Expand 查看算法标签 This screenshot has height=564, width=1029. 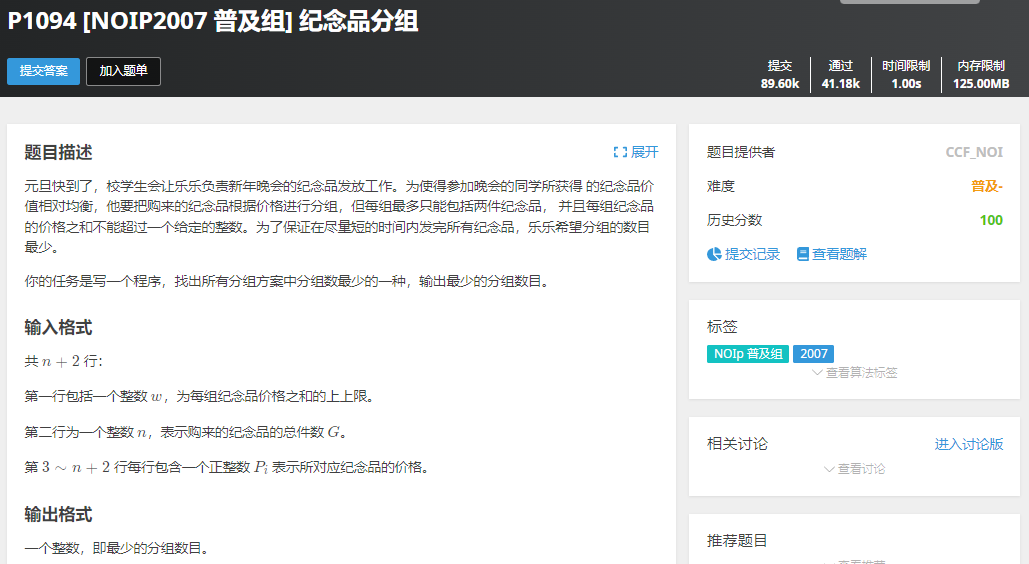coord(854,373)
